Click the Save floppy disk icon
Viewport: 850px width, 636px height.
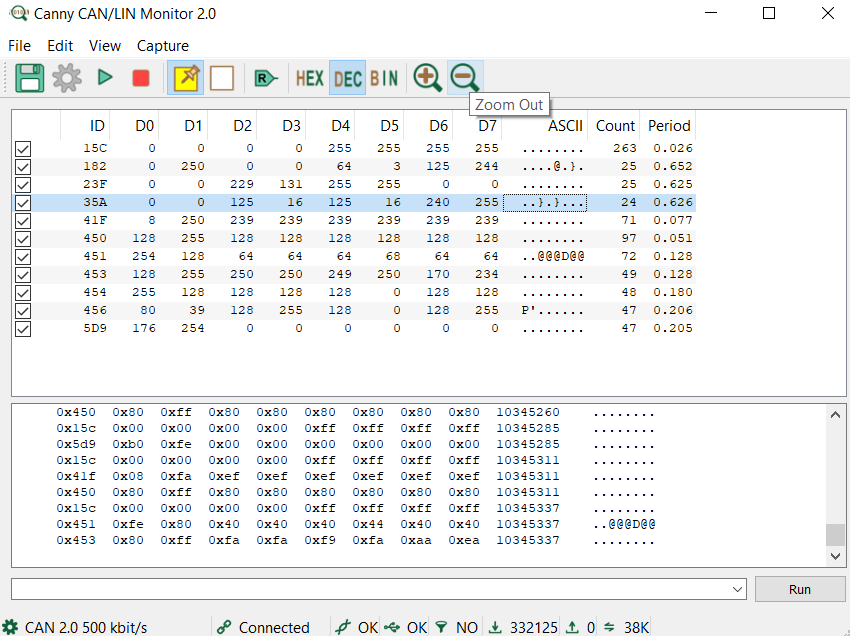pyautogui.click(x=29, y=78)
